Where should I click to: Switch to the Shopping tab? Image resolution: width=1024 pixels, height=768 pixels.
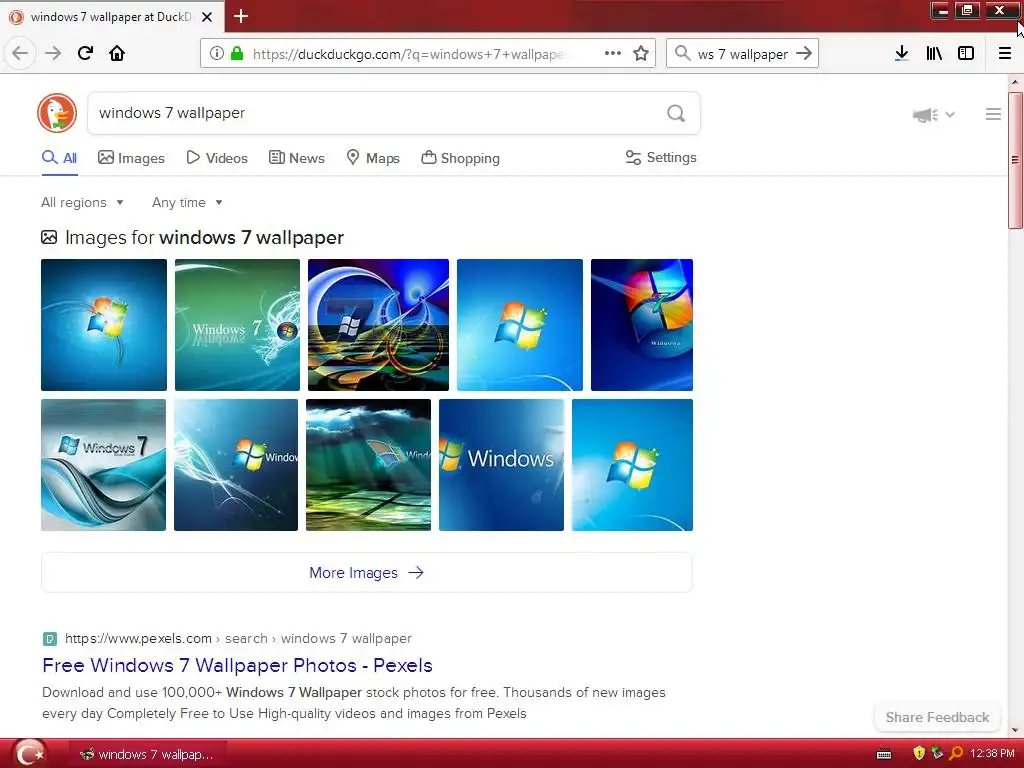point(460,158)
